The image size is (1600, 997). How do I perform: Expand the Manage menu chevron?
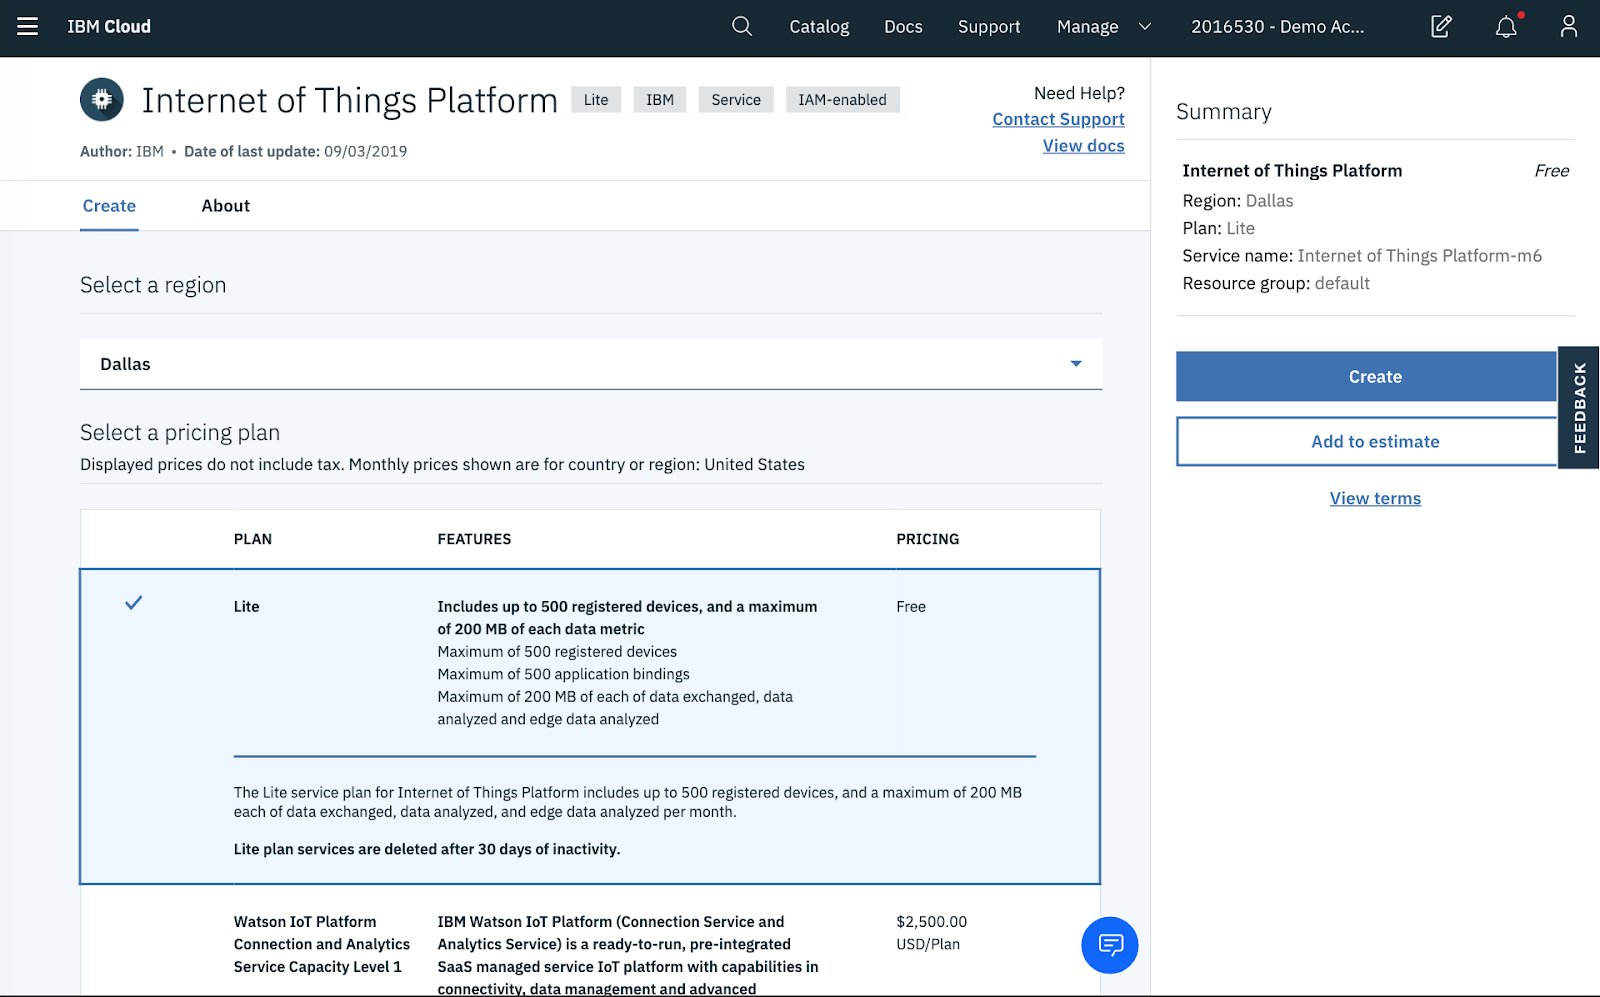click(1145, 27)
